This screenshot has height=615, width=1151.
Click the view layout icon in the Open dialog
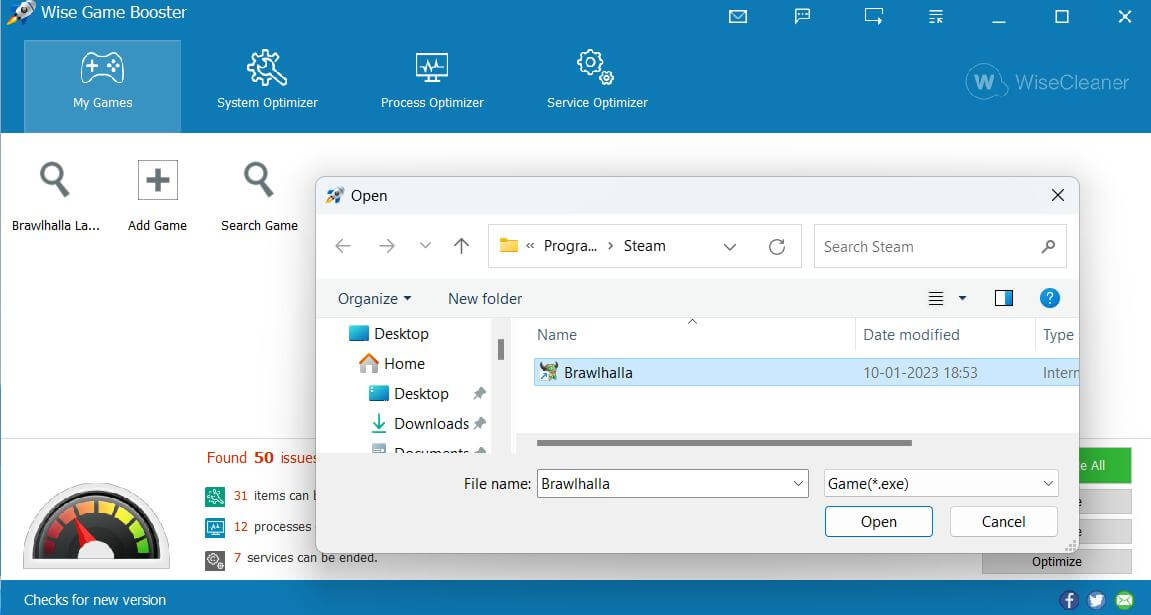[936, 298]
